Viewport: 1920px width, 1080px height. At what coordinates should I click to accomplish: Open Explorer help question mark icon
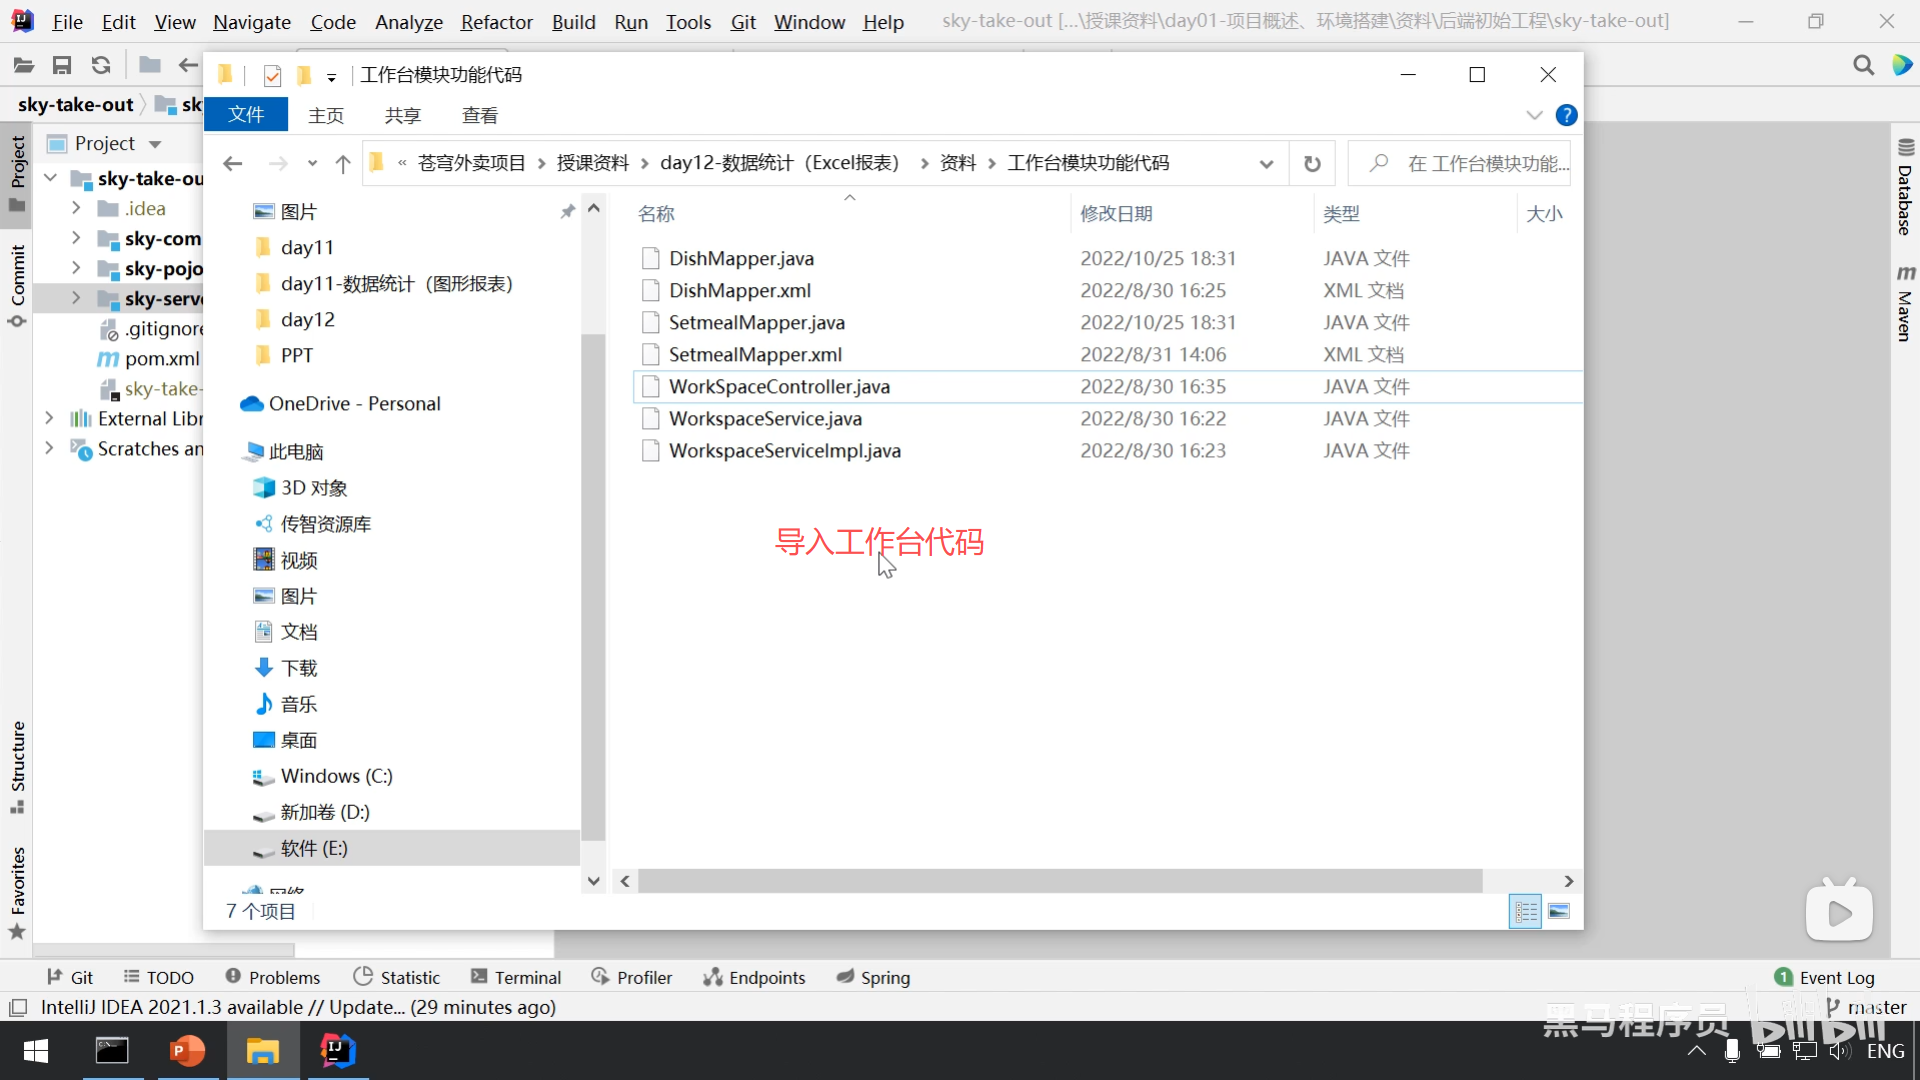[1566, 116]
